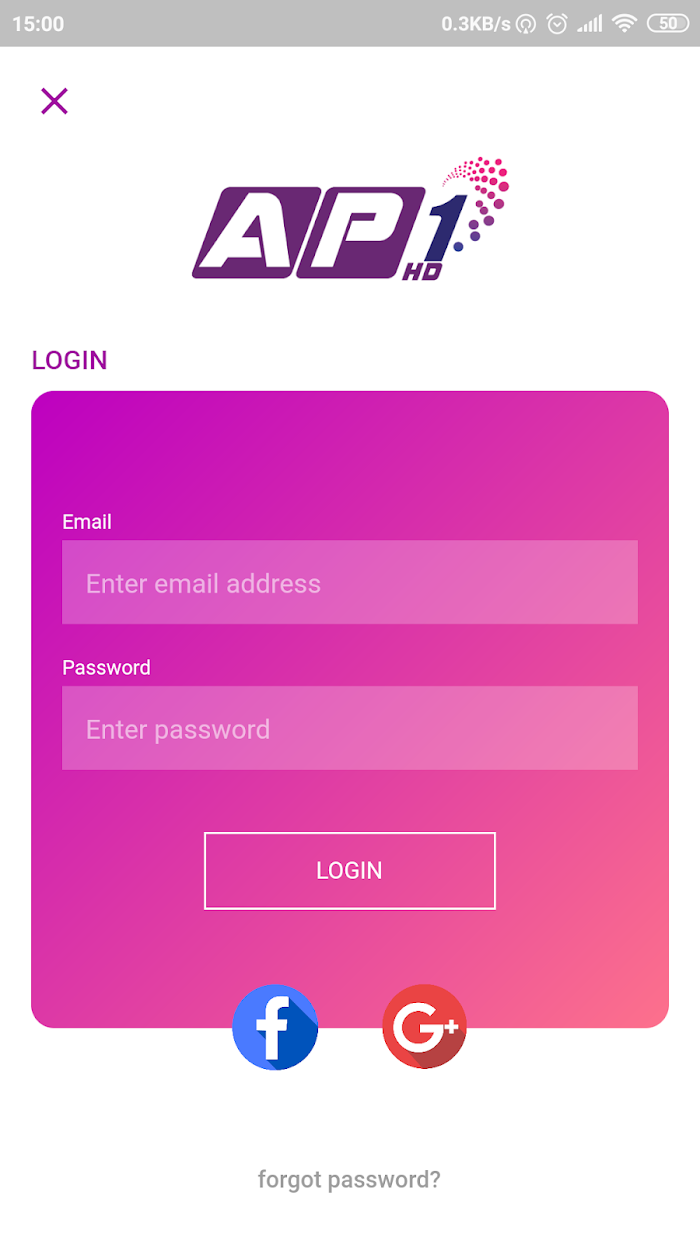The image size is (700, 1244).
Task: Tap the pink dotted swirl in logo
Action: click(x=478, y=197)
